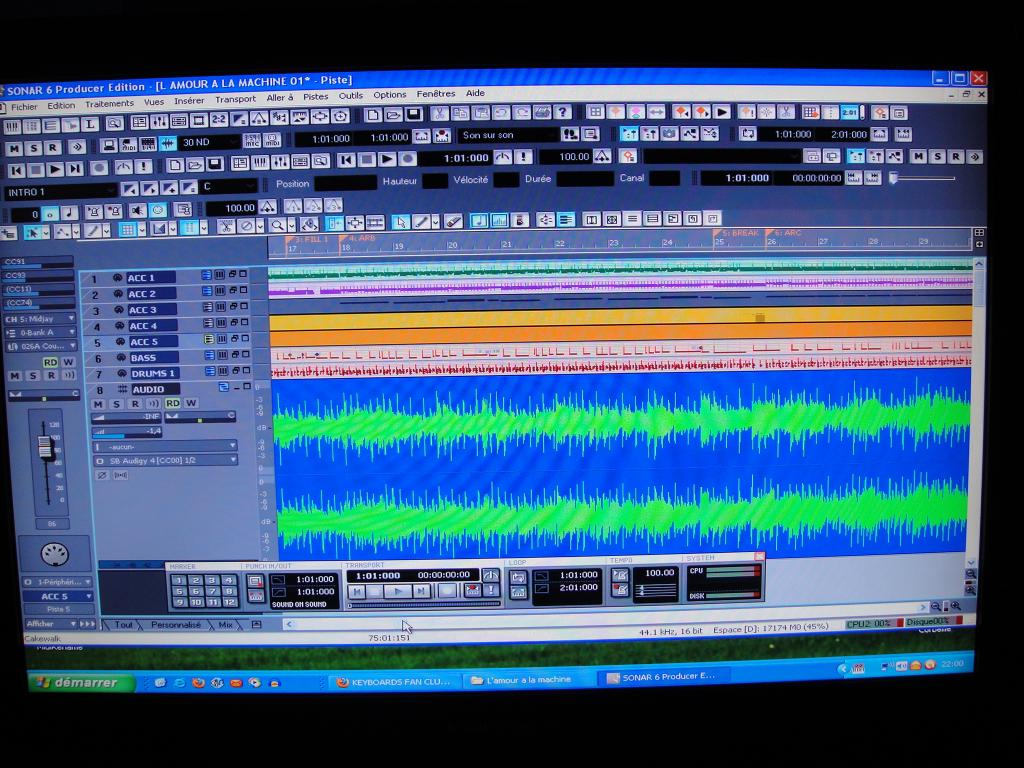This screenshot has height=768, width=1024.
Task: Switch to the Tout tab
Action: (x=123, y=625)
